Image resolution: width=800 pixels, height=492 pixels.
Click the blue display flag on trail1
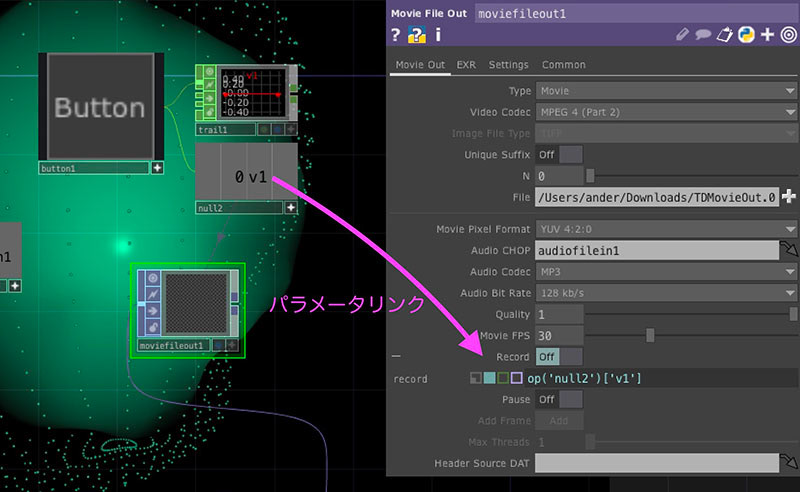[x=278, y=130]
